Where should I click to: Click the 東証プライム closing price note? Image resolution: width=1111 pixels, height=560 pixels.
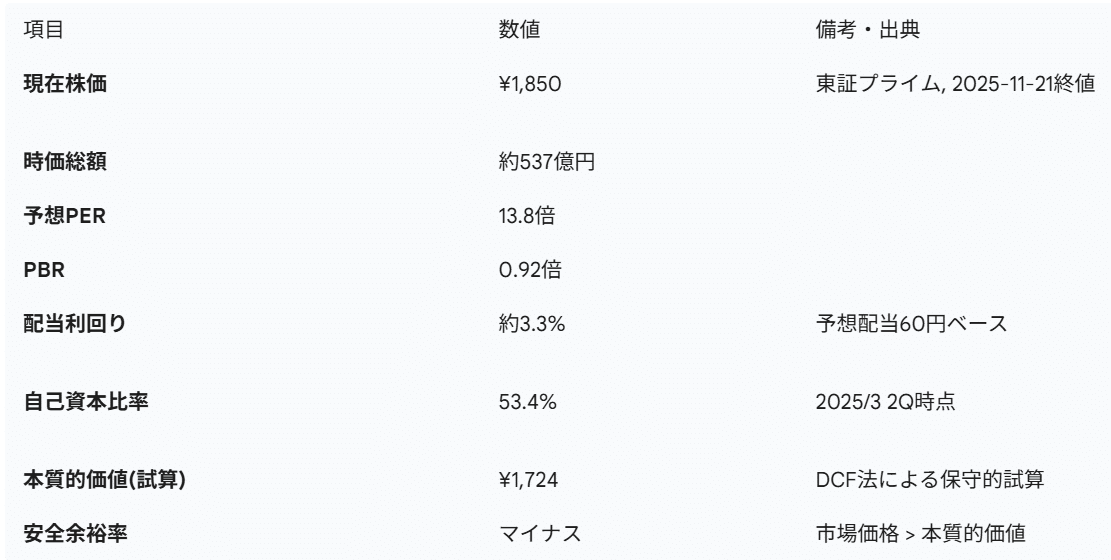tap(955, 83)
